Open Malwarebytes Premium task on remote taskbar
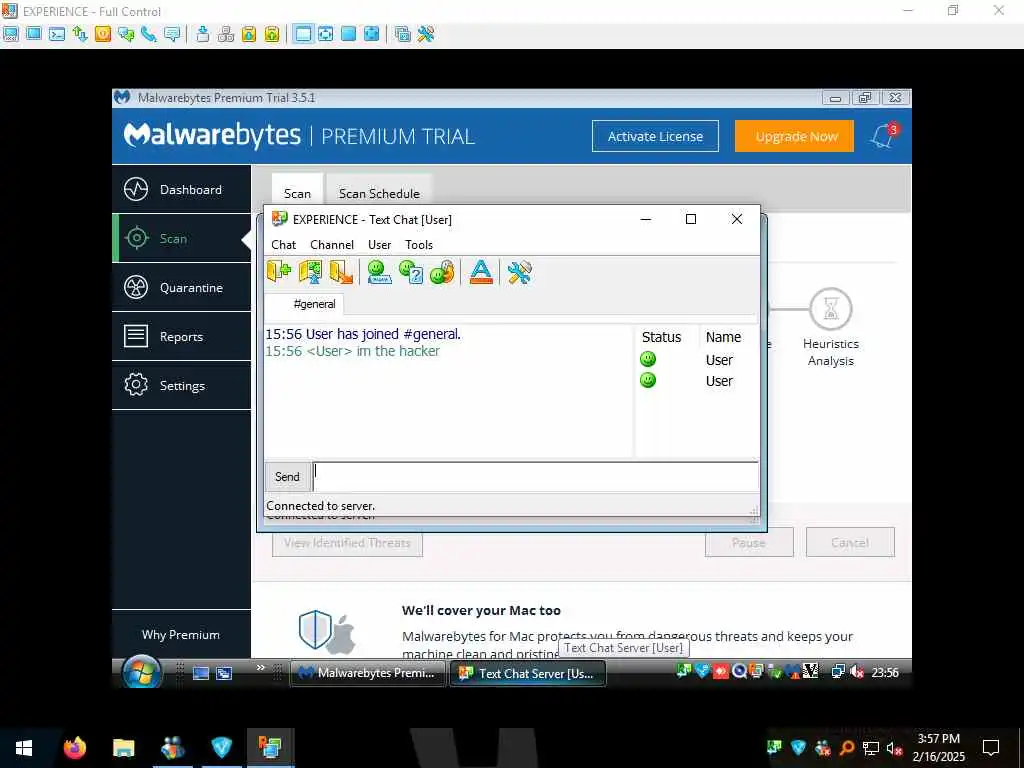This screenshot has width=1024, height=768. (x=368, y=673)
